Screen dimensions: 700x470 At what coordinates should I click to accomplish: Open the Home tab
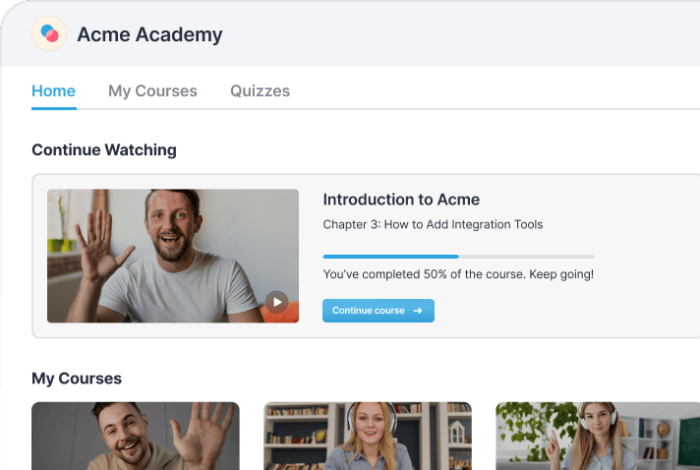pyautogui.click(x=53, y=91)
